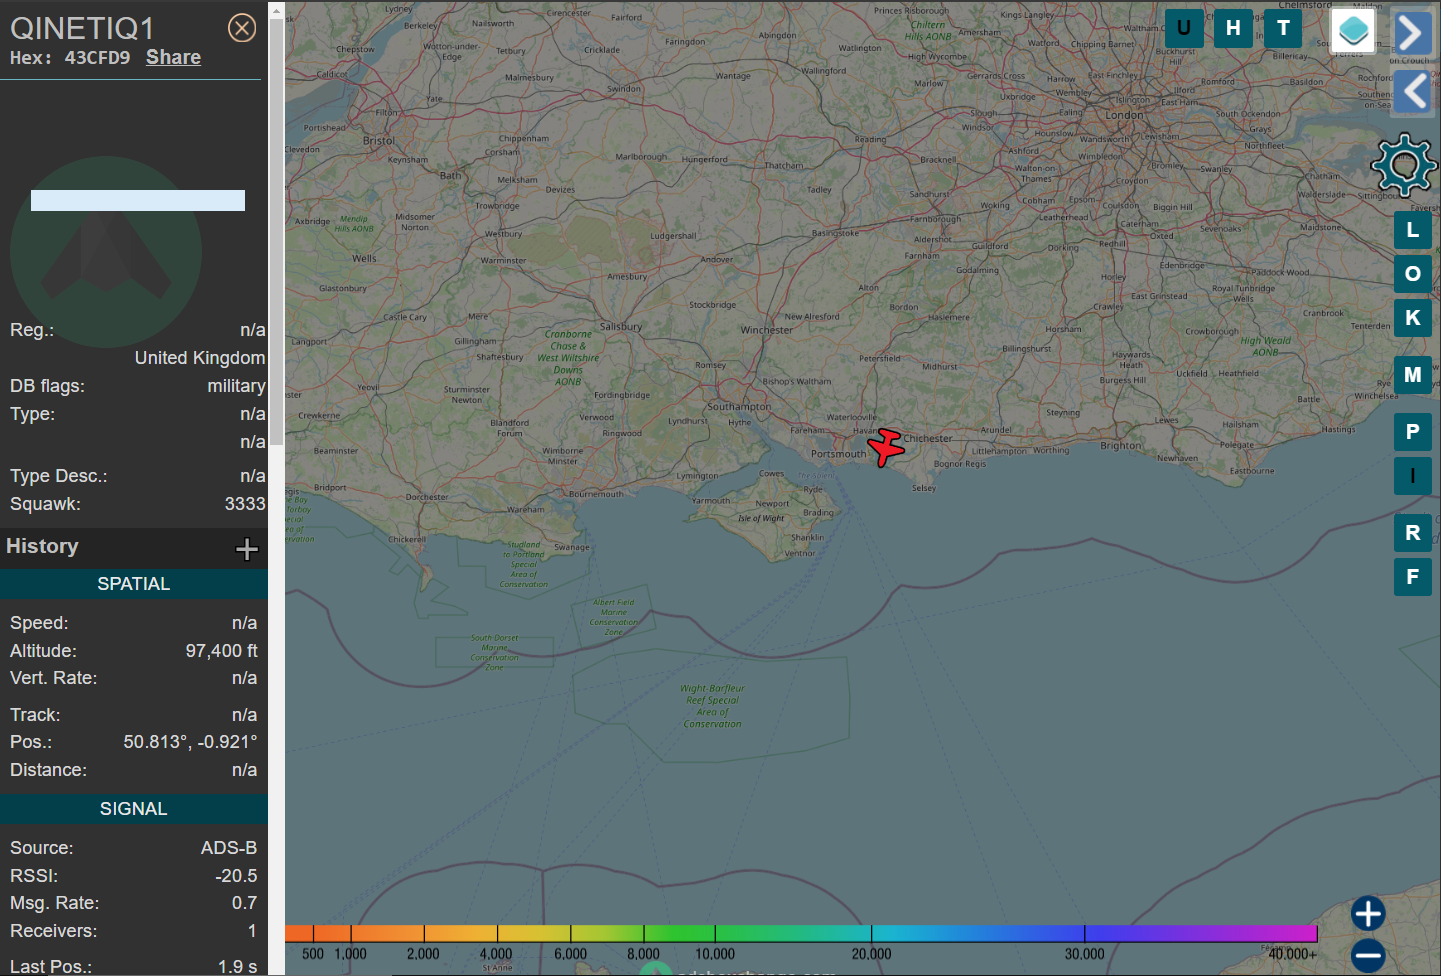The width and height of the screenshot is (1441, 976).
Task: Click the SIGNAL section header
Action: click(x=134, y=809)
